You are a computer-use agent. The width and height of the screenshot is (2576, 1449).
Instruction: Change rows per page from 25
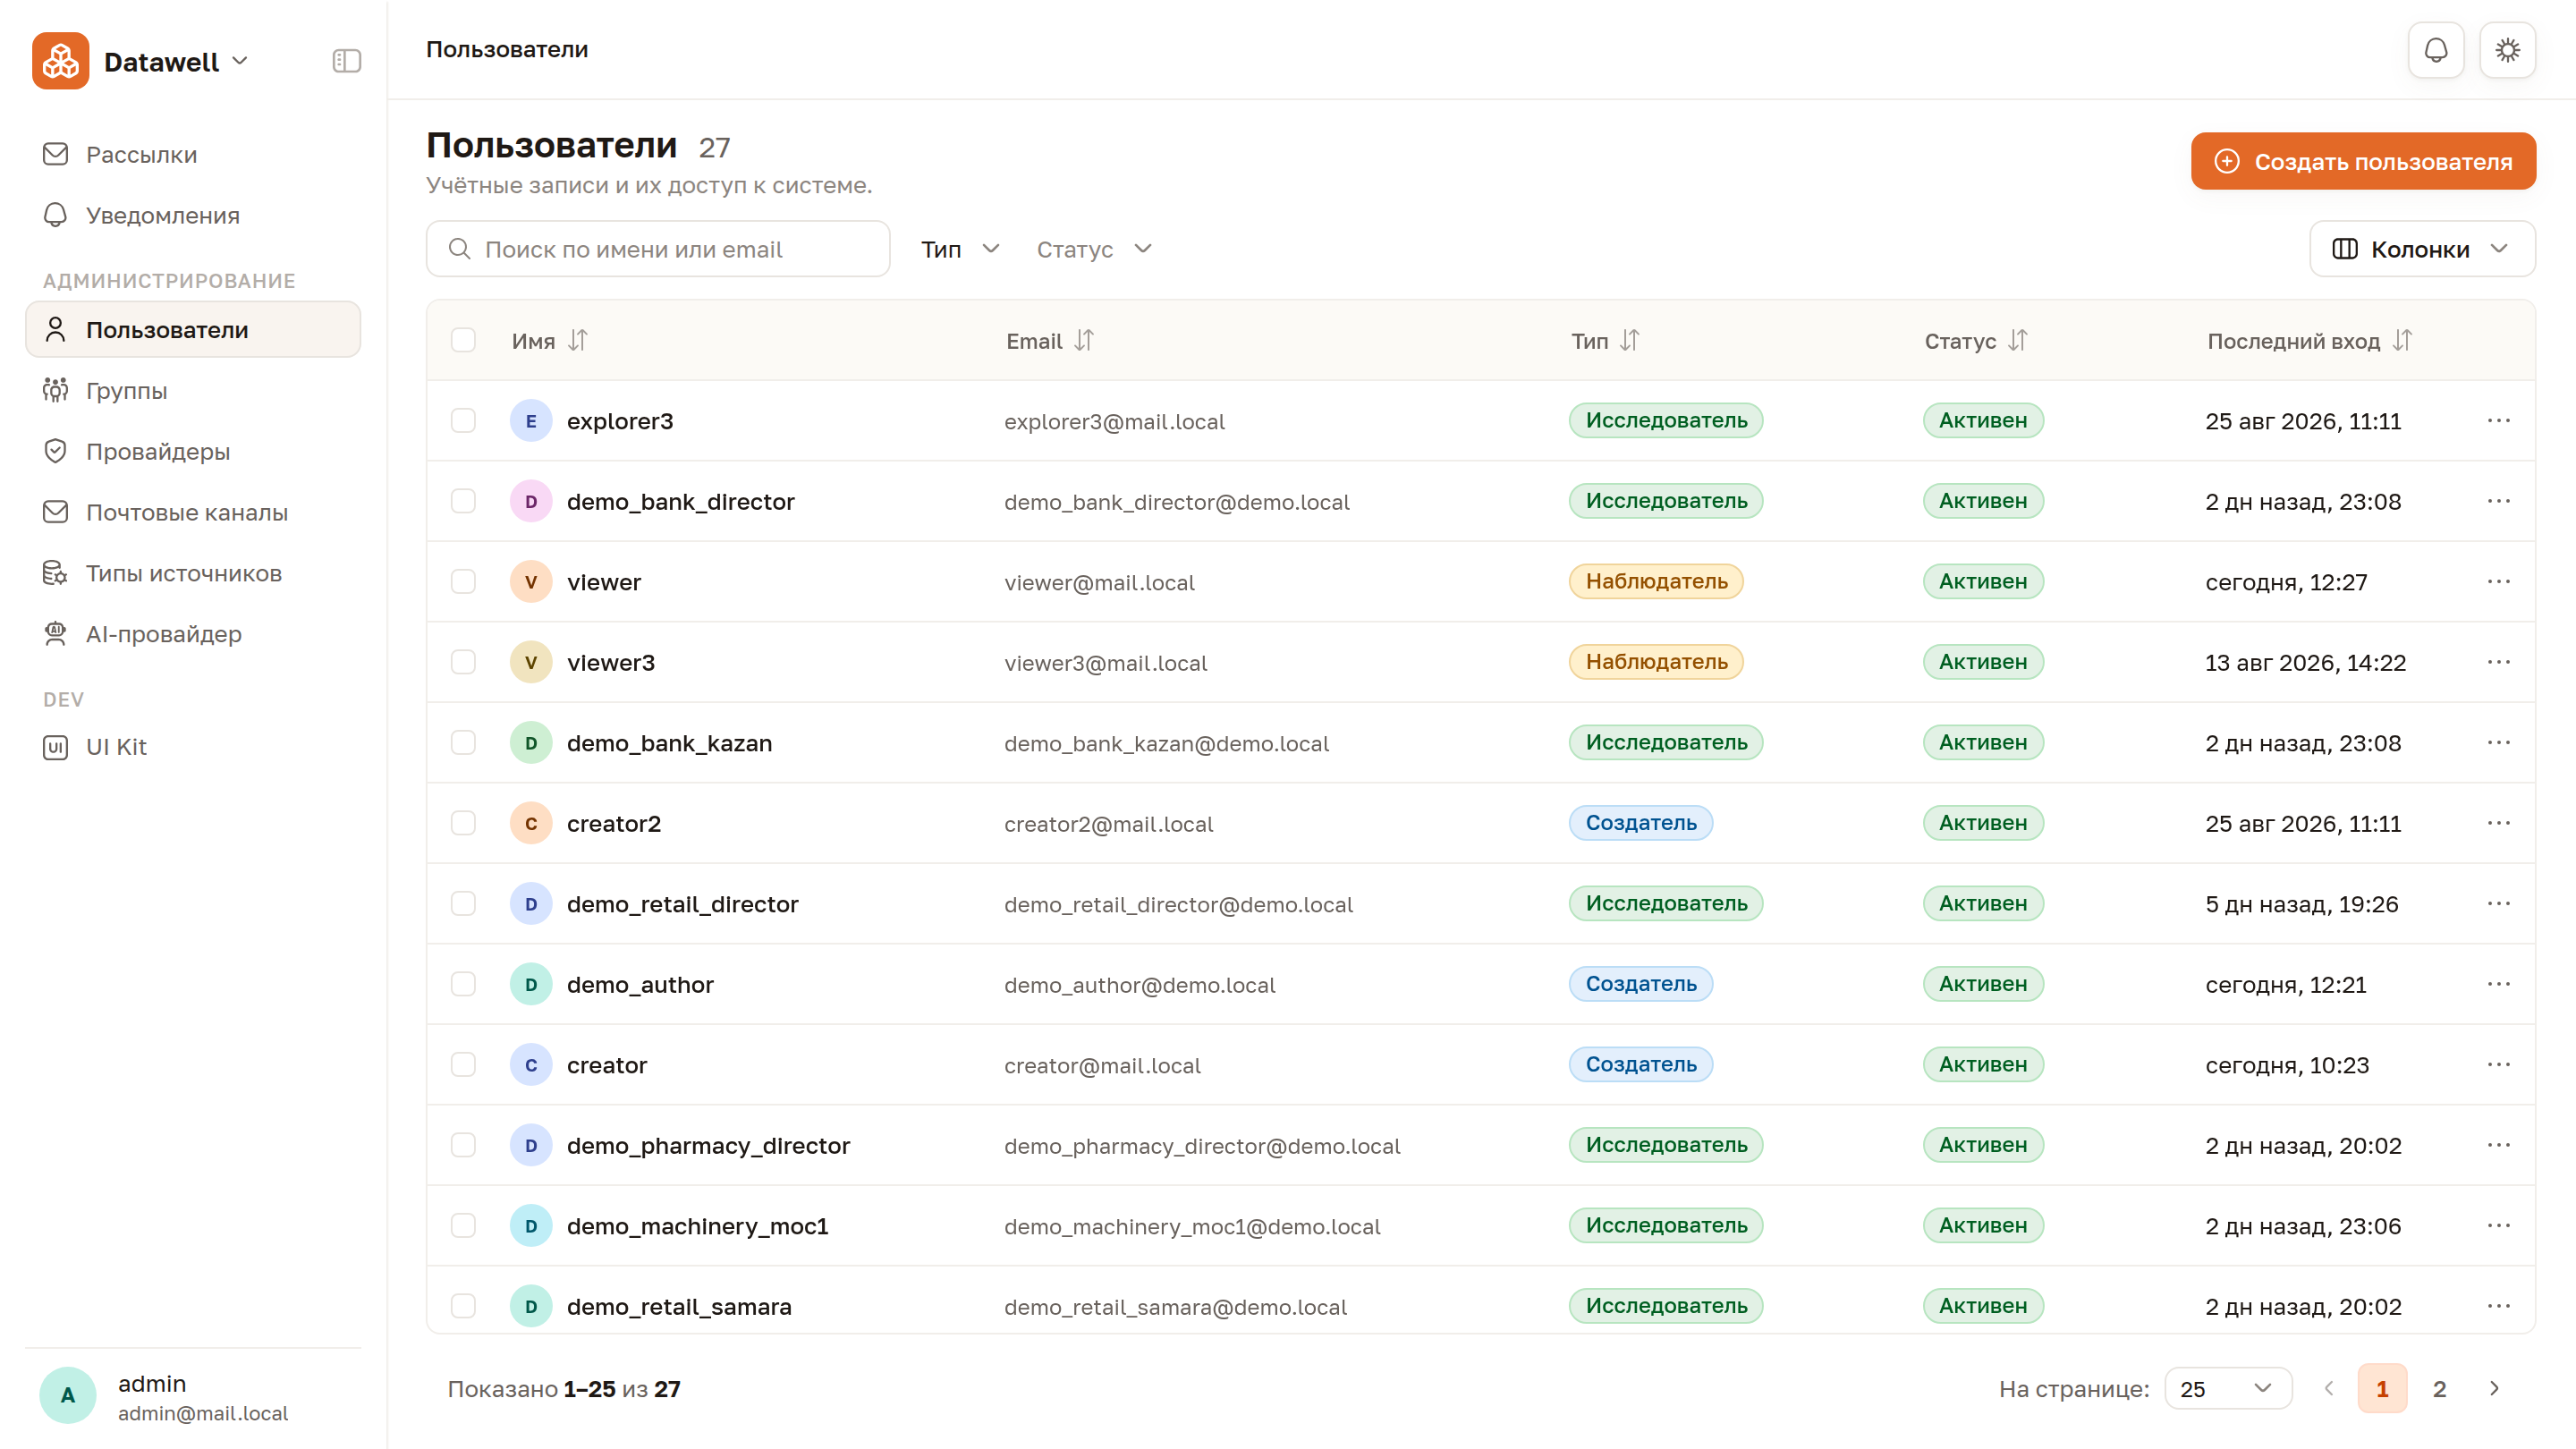[x=2227, y=1389]
